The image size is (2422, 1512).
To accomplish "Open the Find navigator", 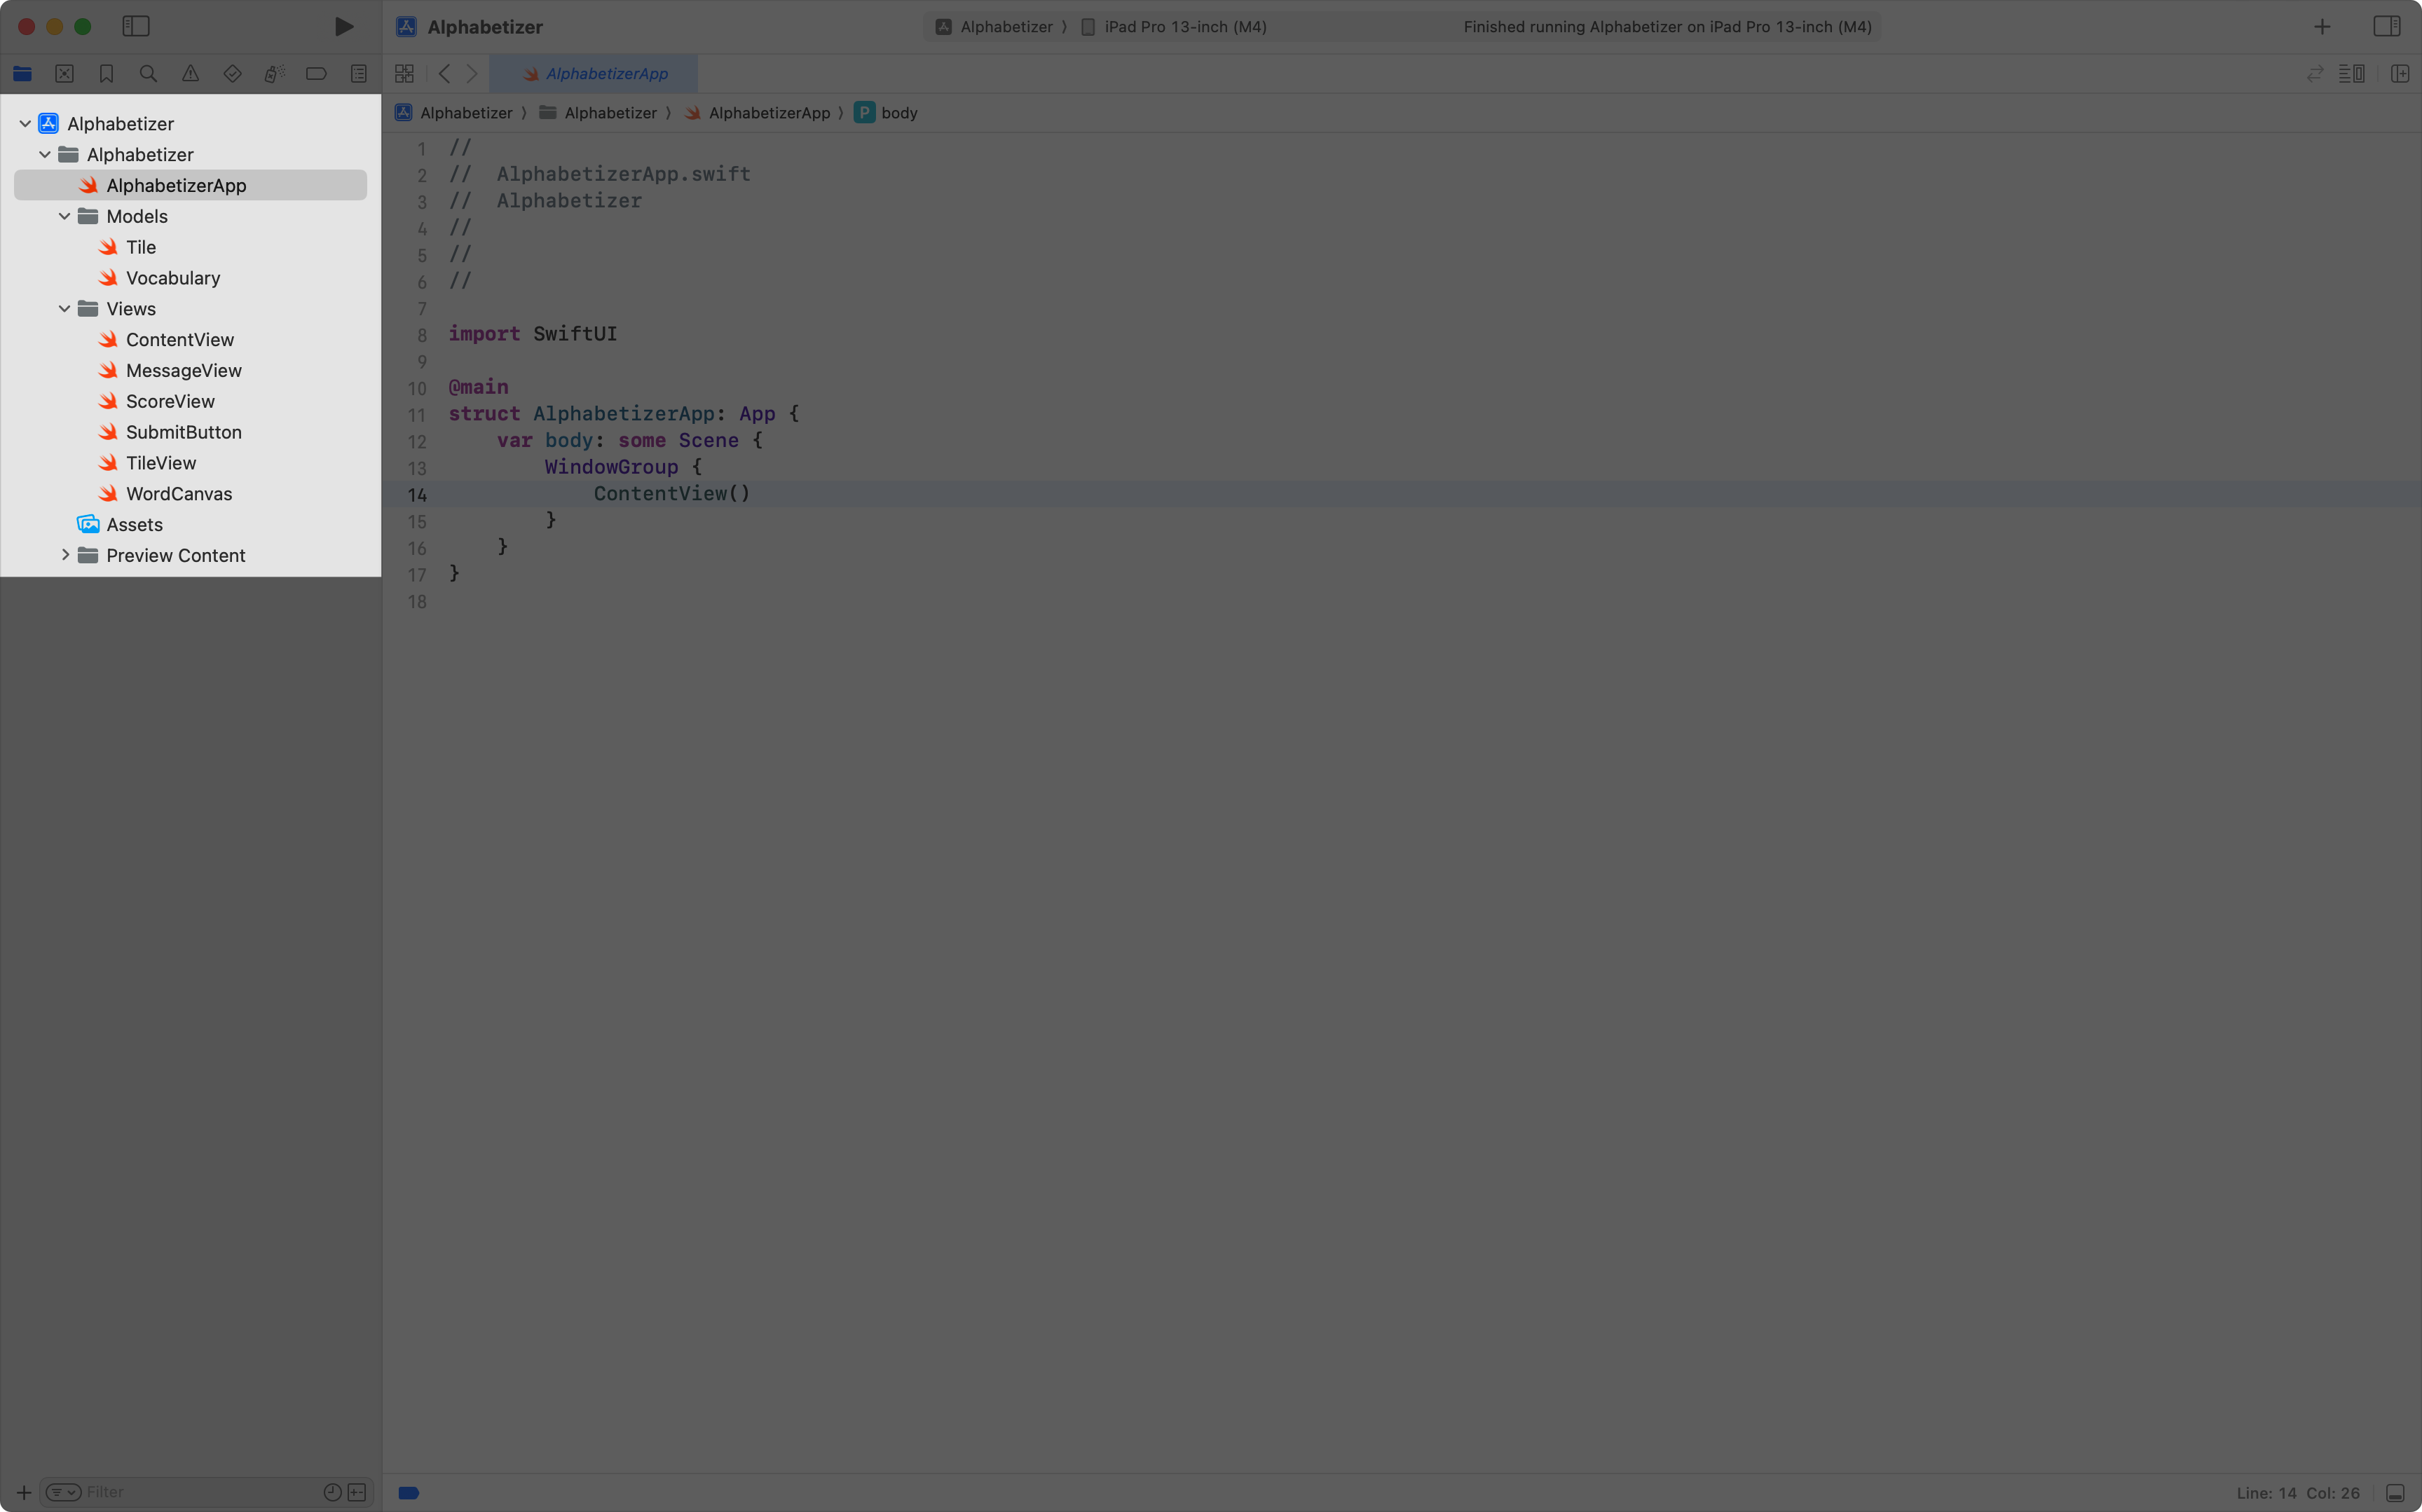I will pos(148,73).
